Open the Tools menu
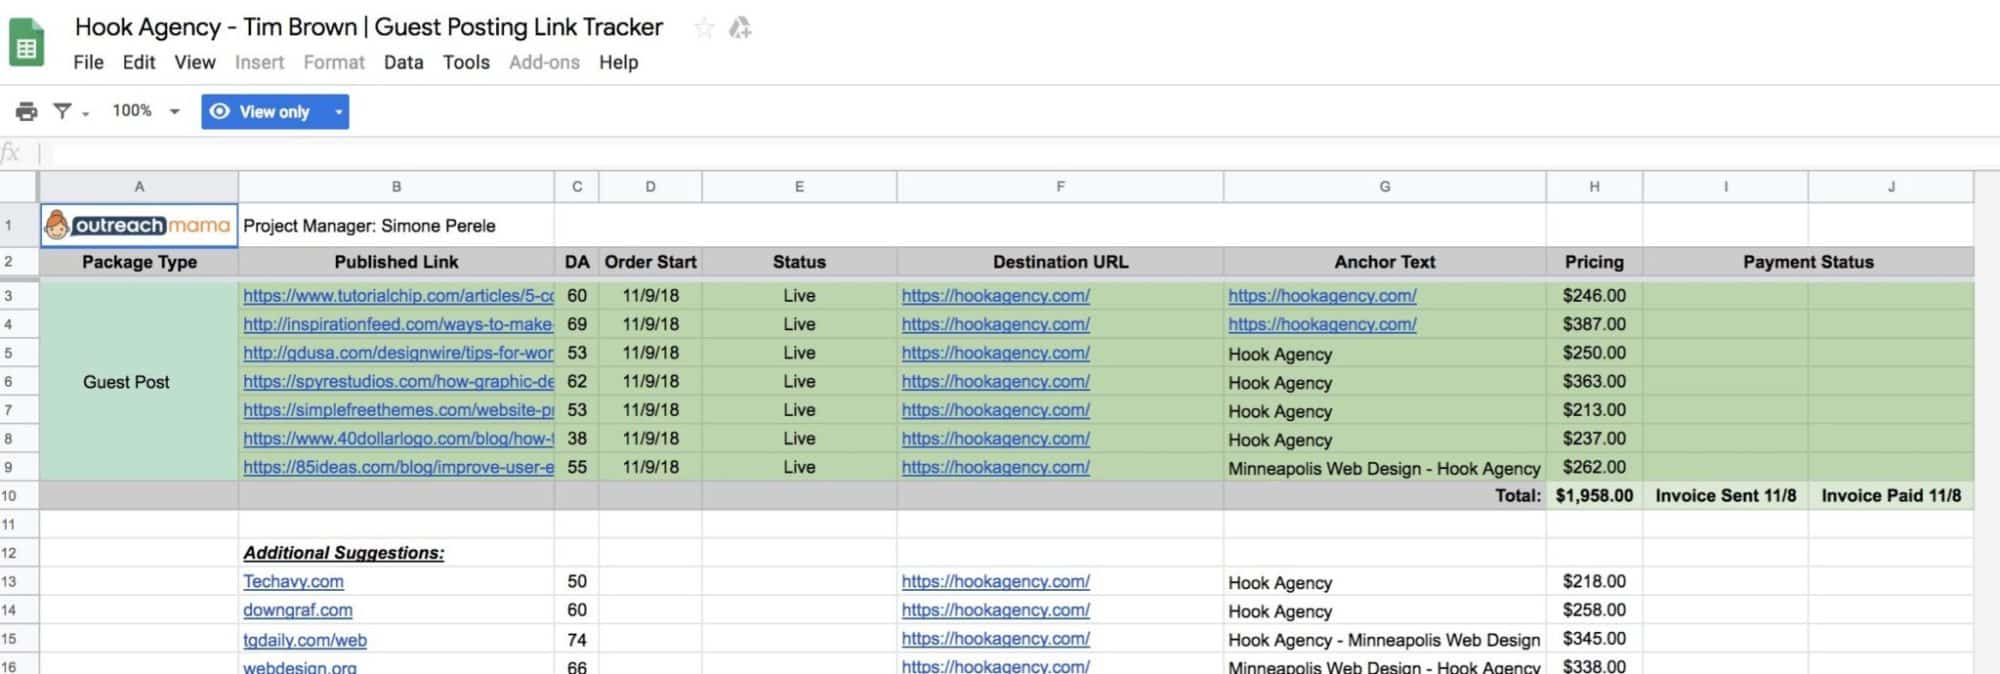The height and width of the screenshot is (674, 2000). 466,62
